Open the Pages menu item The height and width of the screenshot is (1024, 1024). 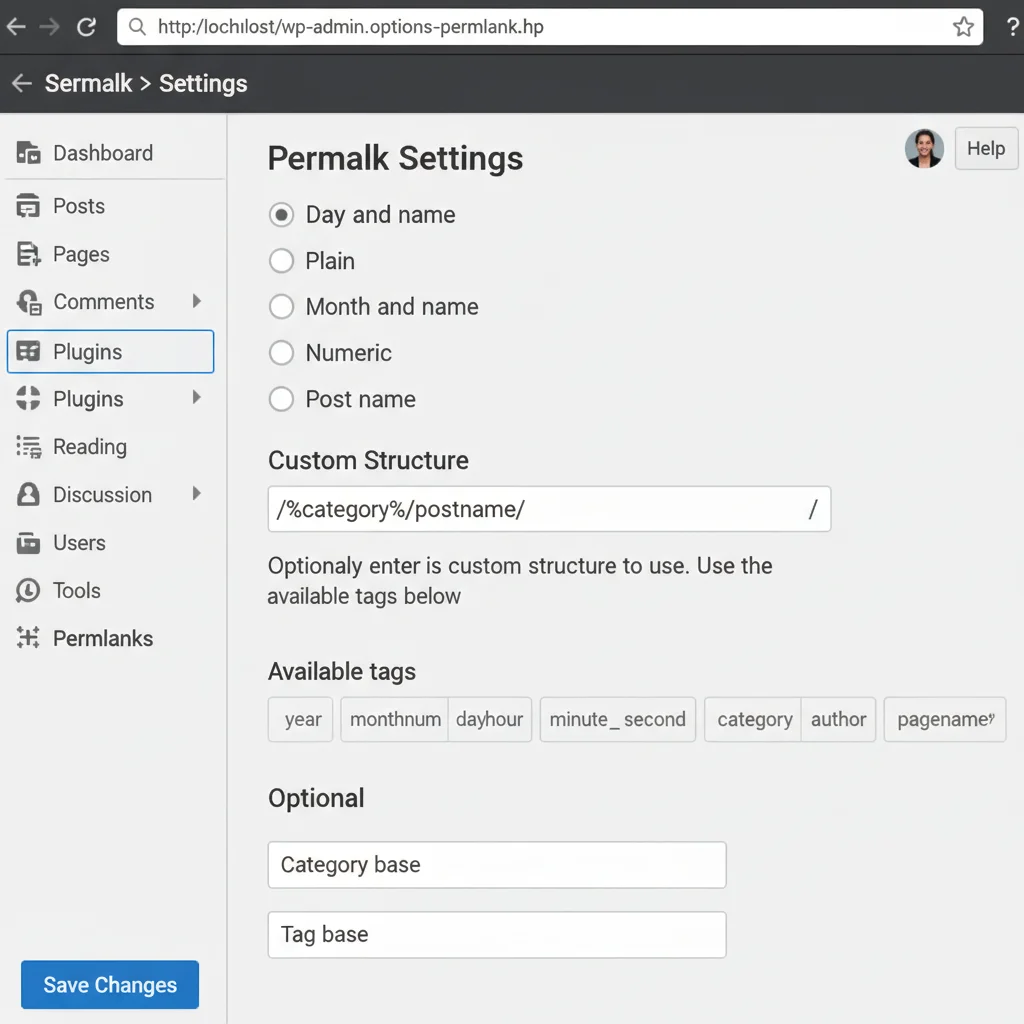pos(81,254)
